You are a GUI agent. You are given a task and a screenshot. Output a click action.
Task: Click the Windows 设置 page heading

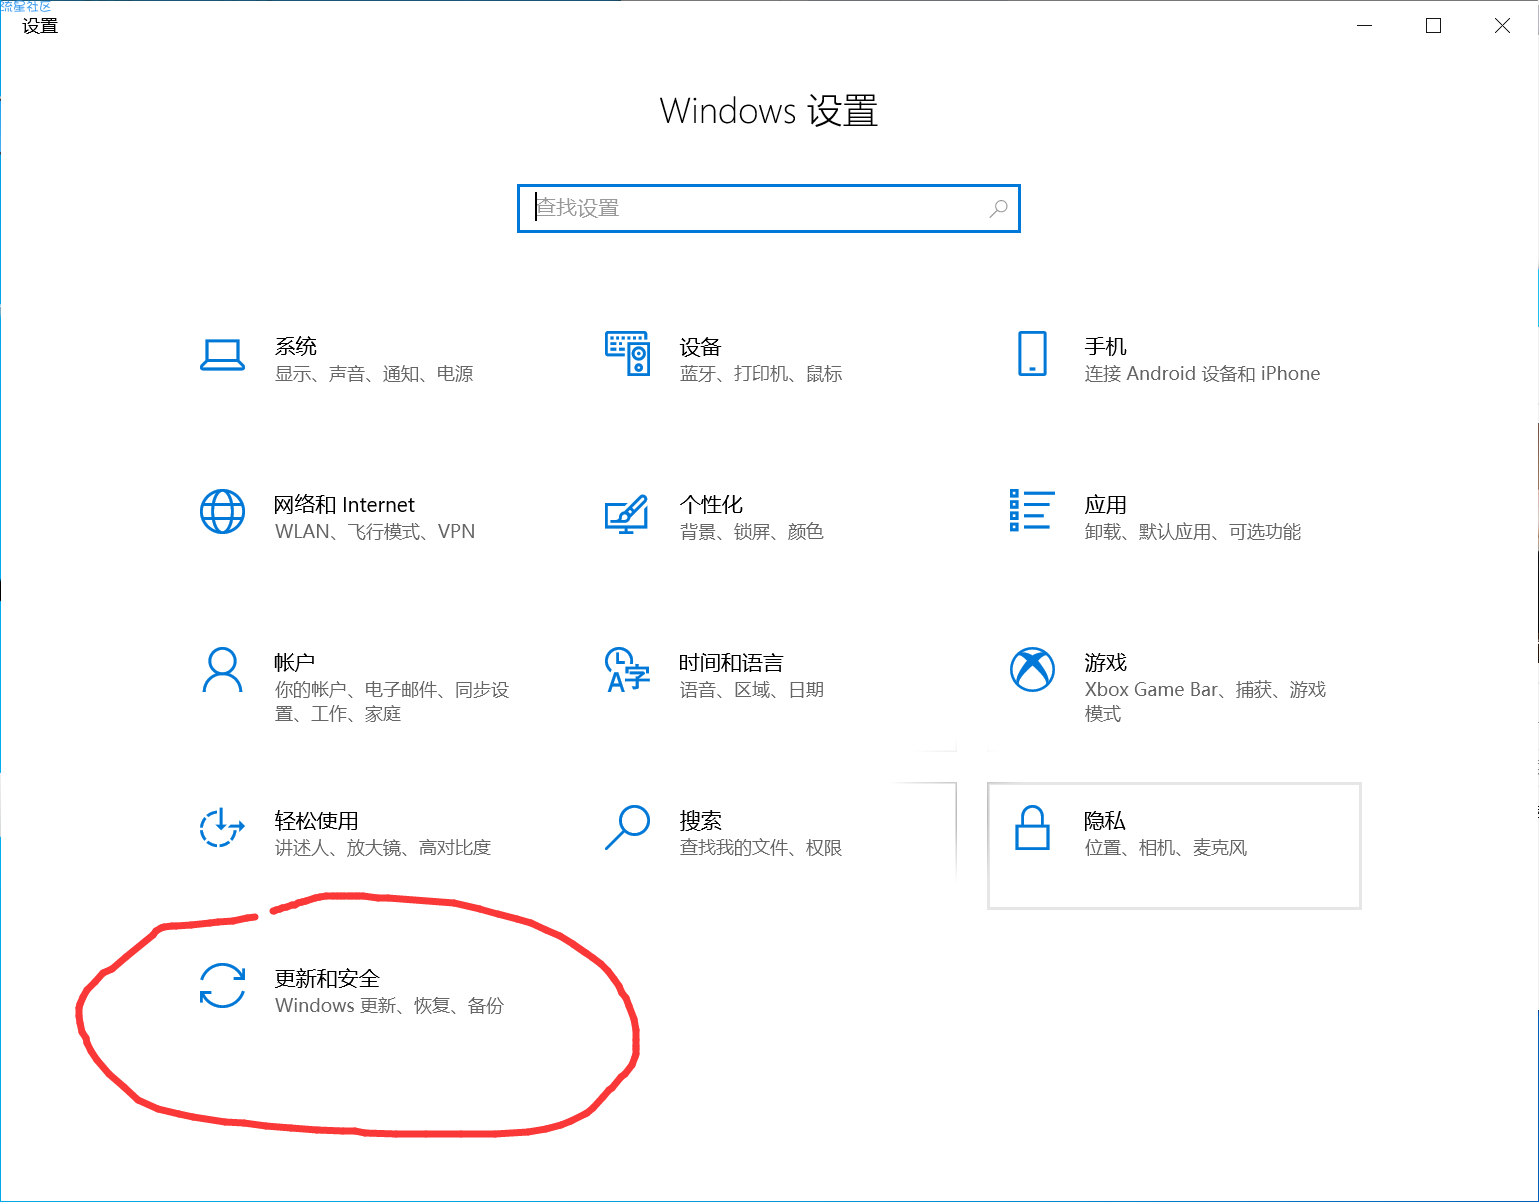(x=768, y=111)
